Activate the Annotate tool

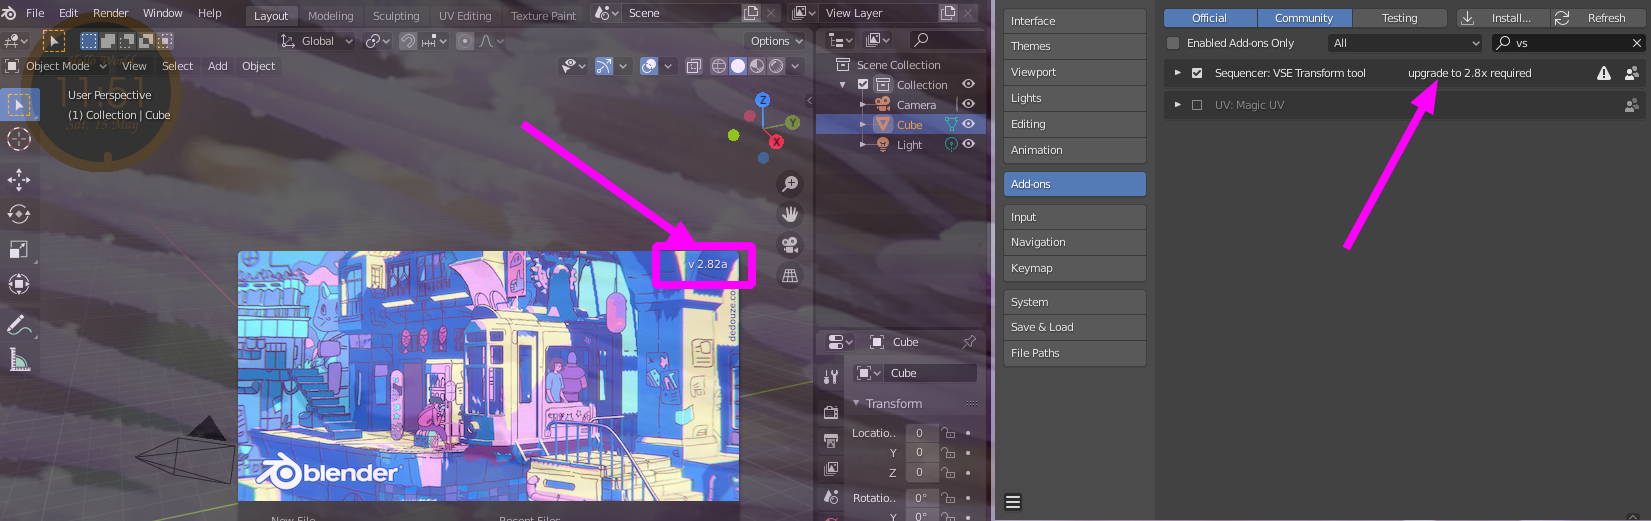click(x=20, y=325)
